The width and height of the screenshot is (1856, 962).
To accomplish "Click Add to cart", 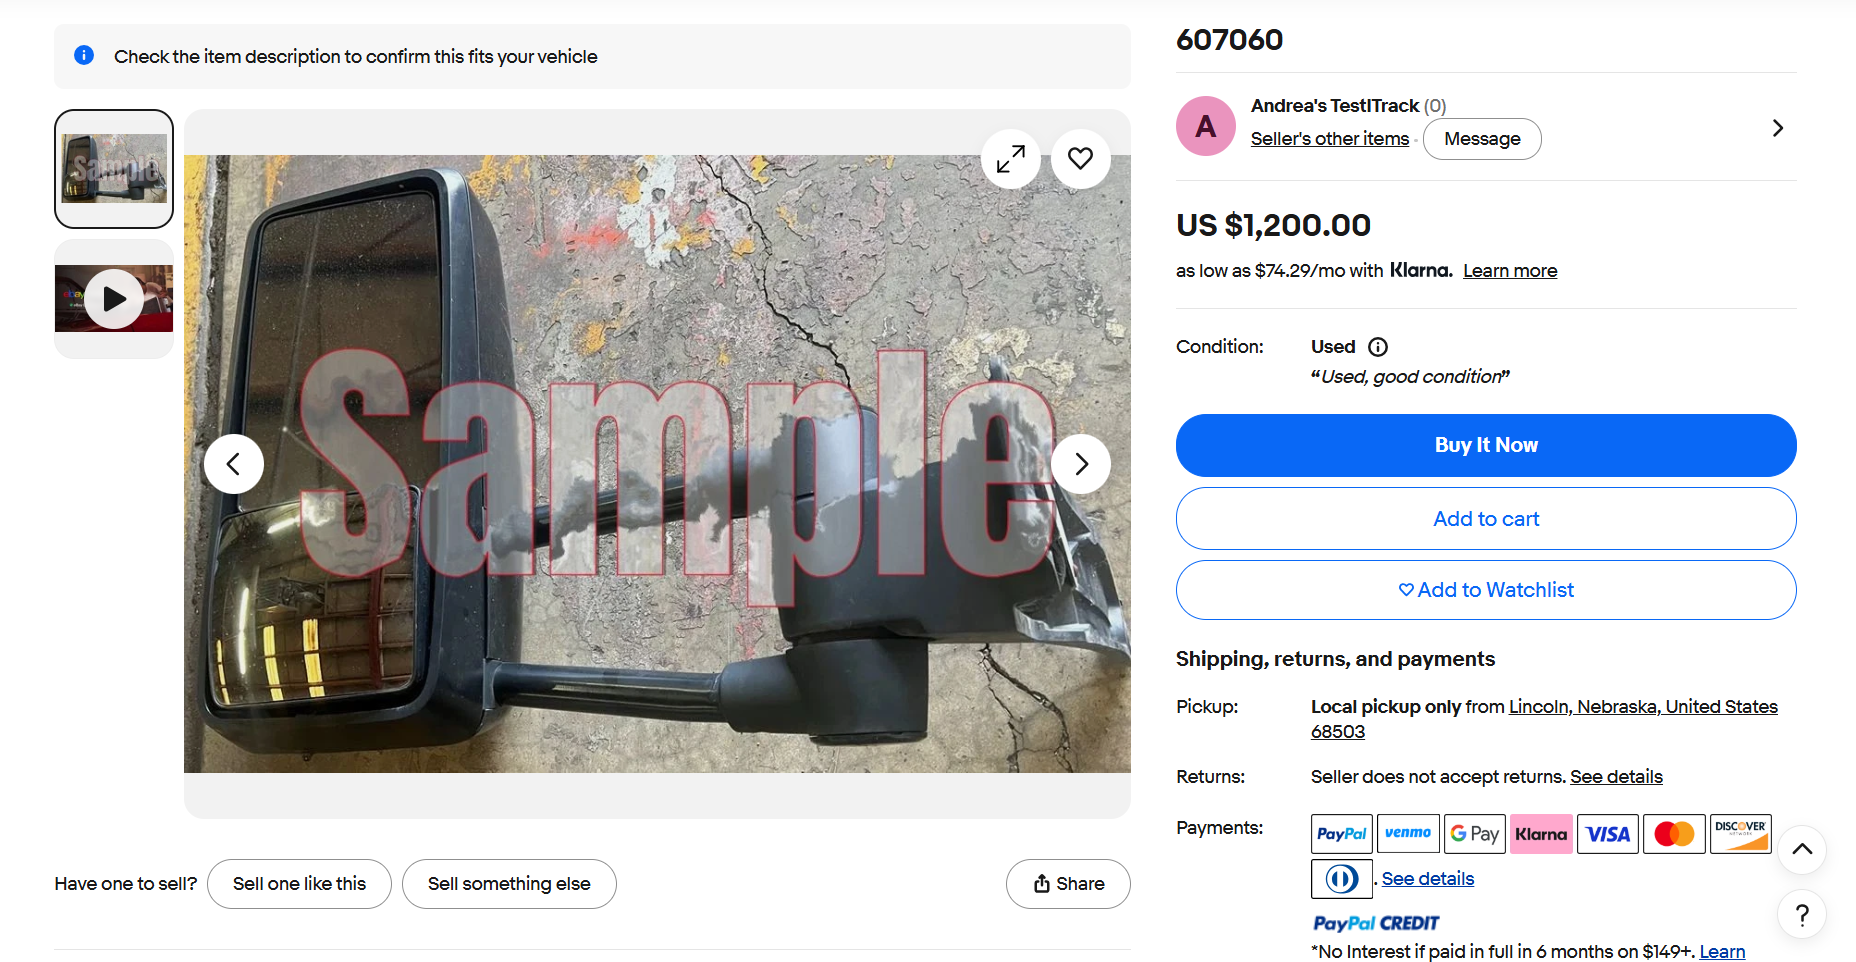I will click(1486, 519).
